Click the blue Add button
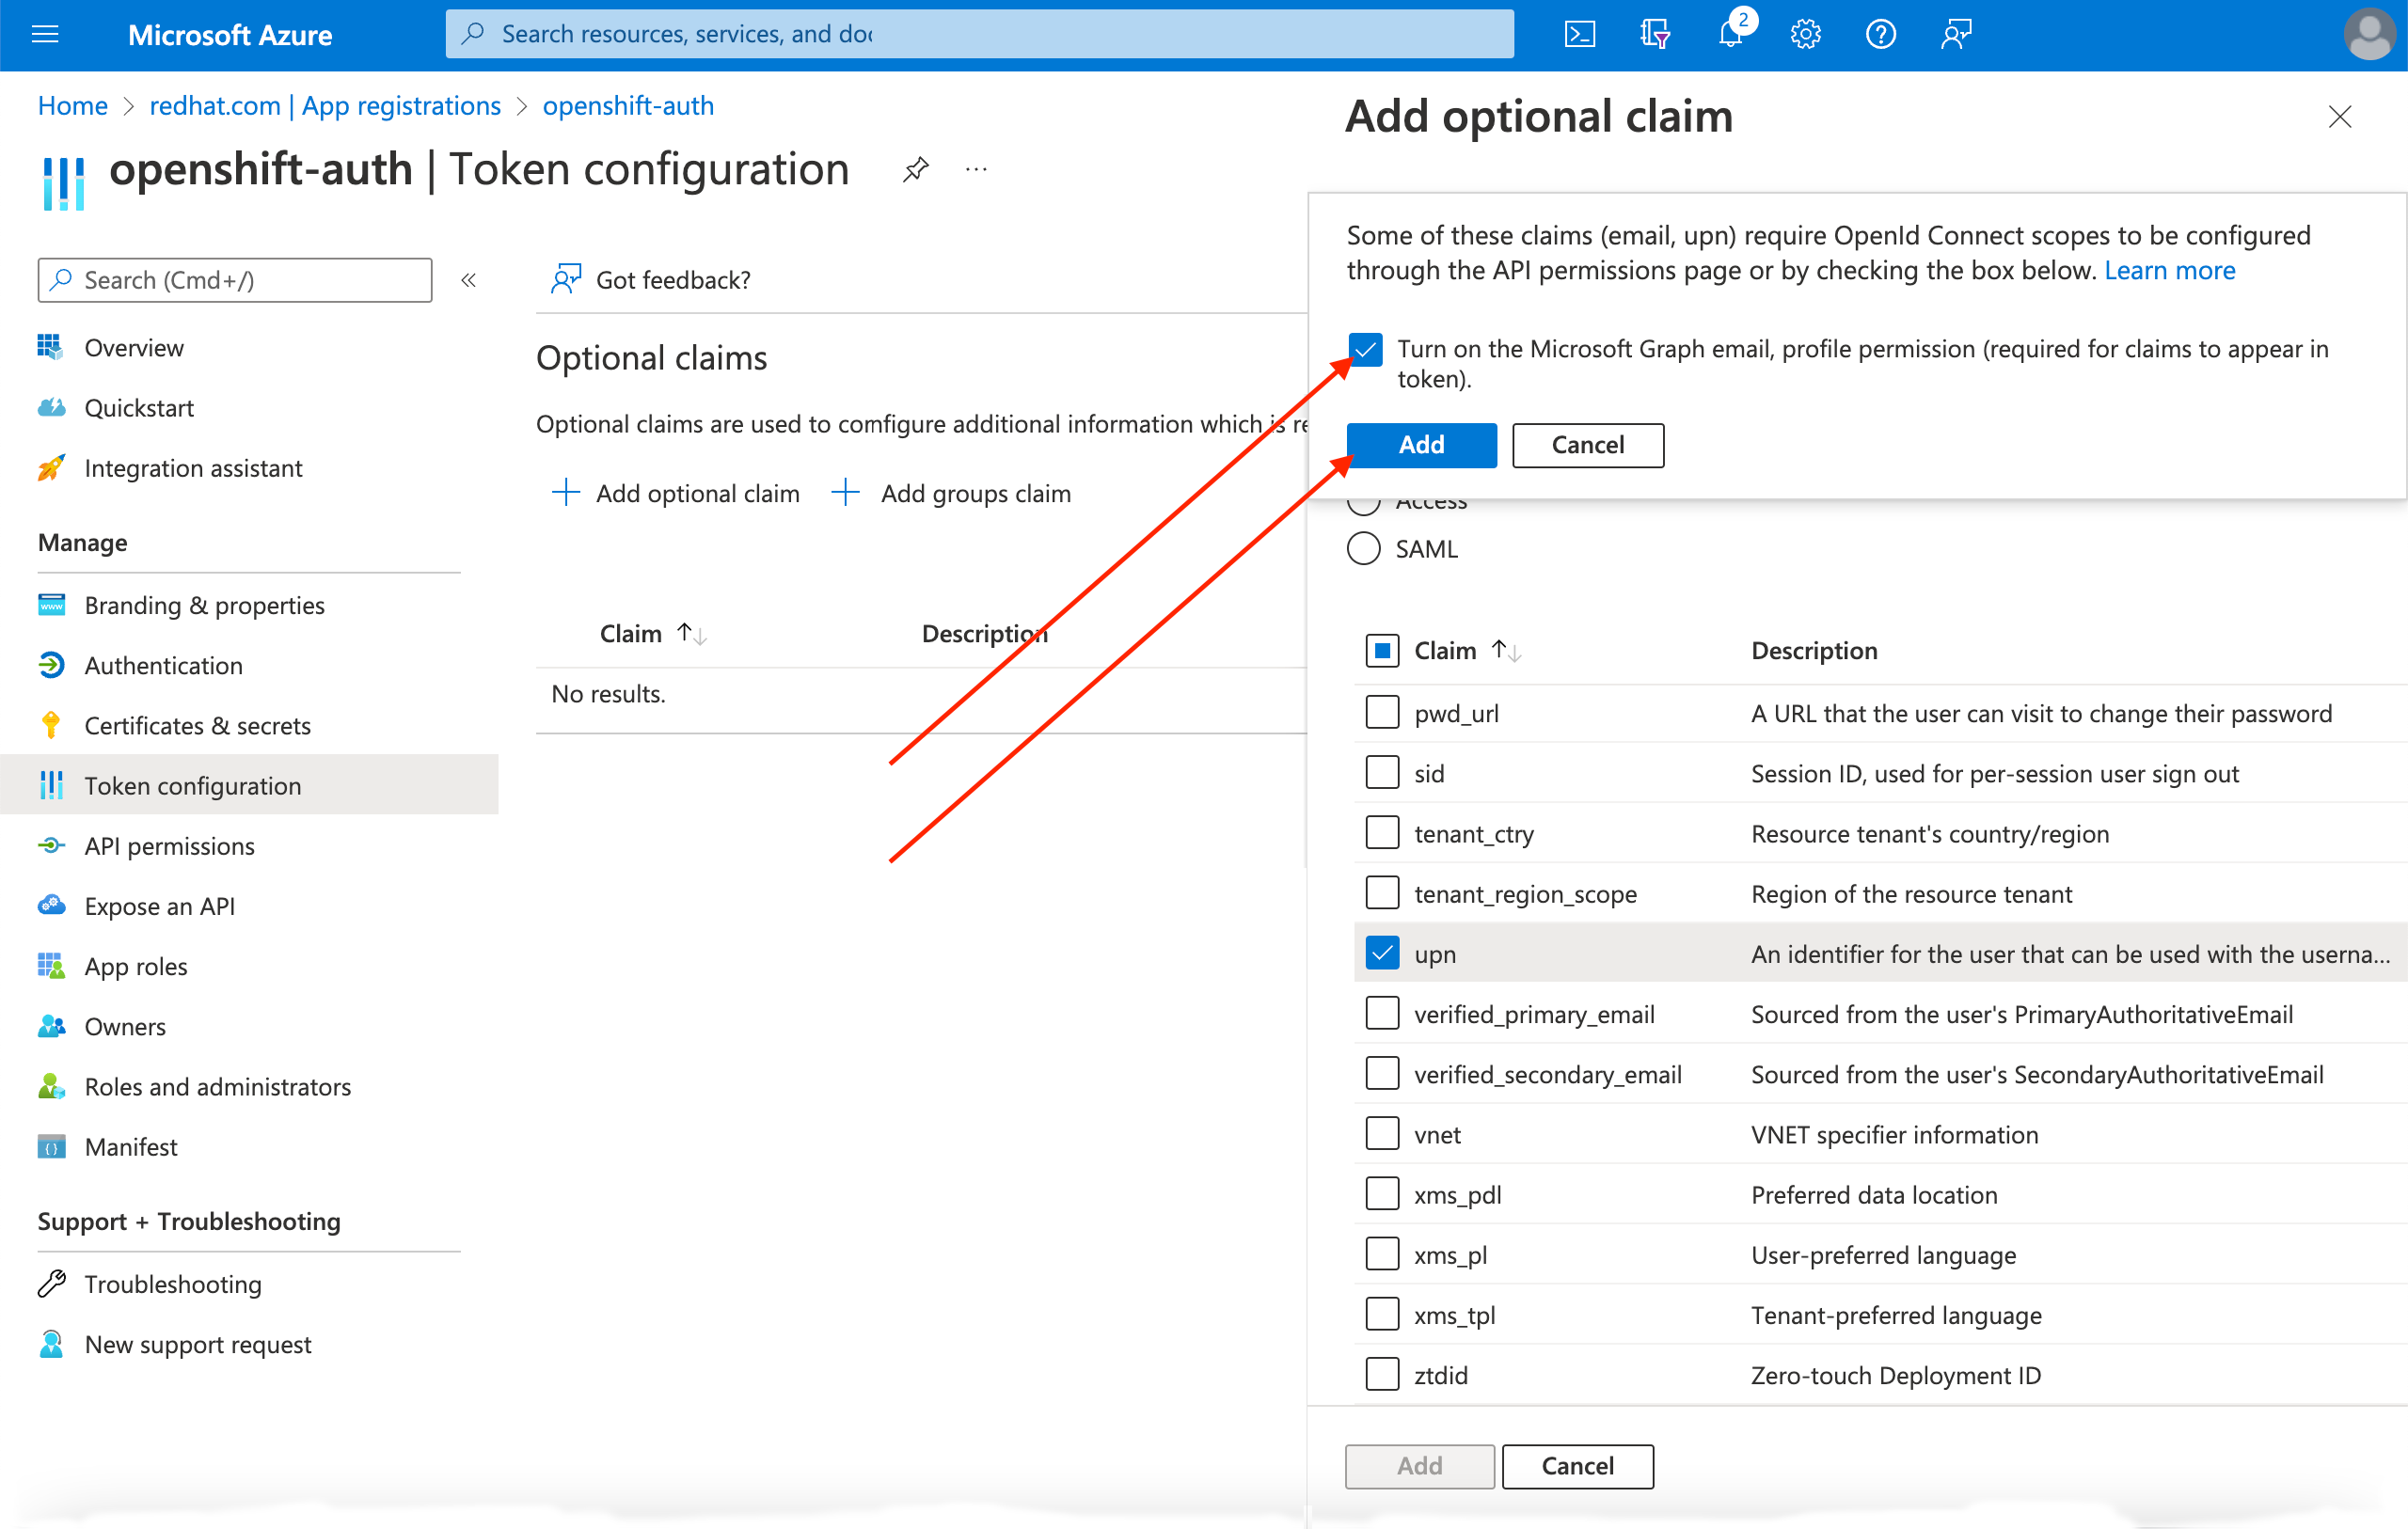This screenshot has width=2408, height=1529. 1421,445
